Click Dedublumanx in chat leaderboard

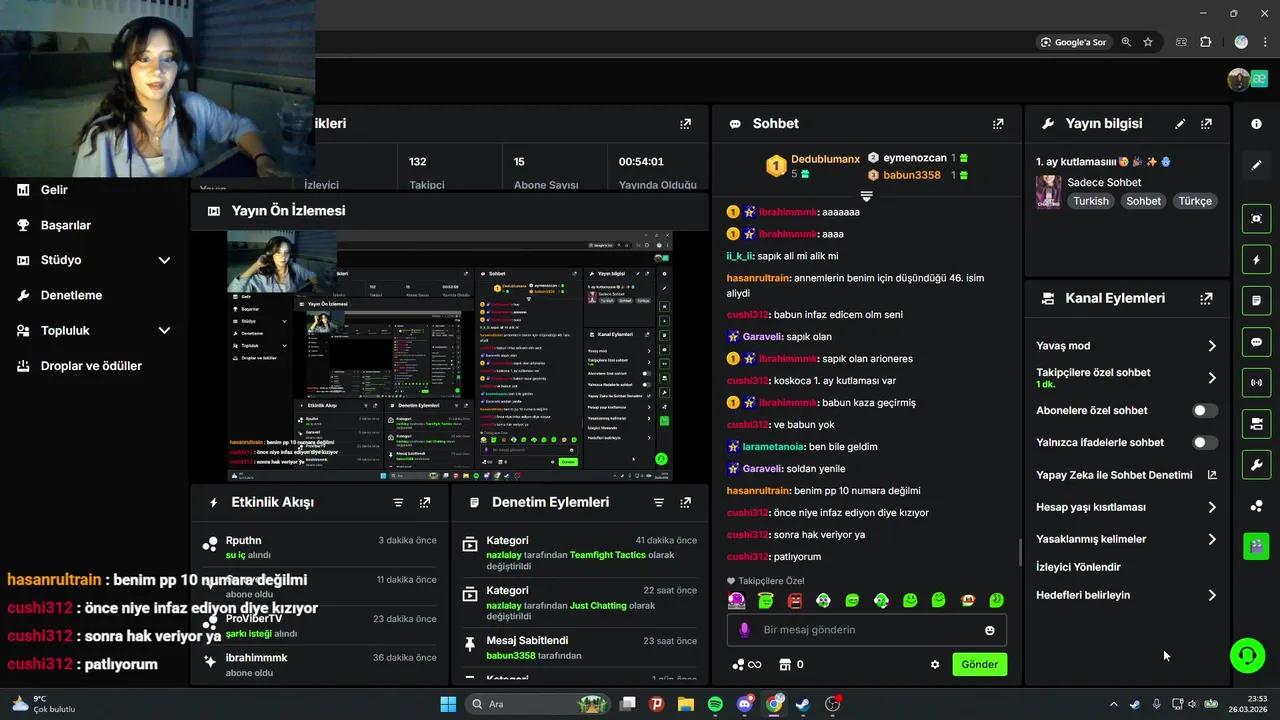click(825, 159)
